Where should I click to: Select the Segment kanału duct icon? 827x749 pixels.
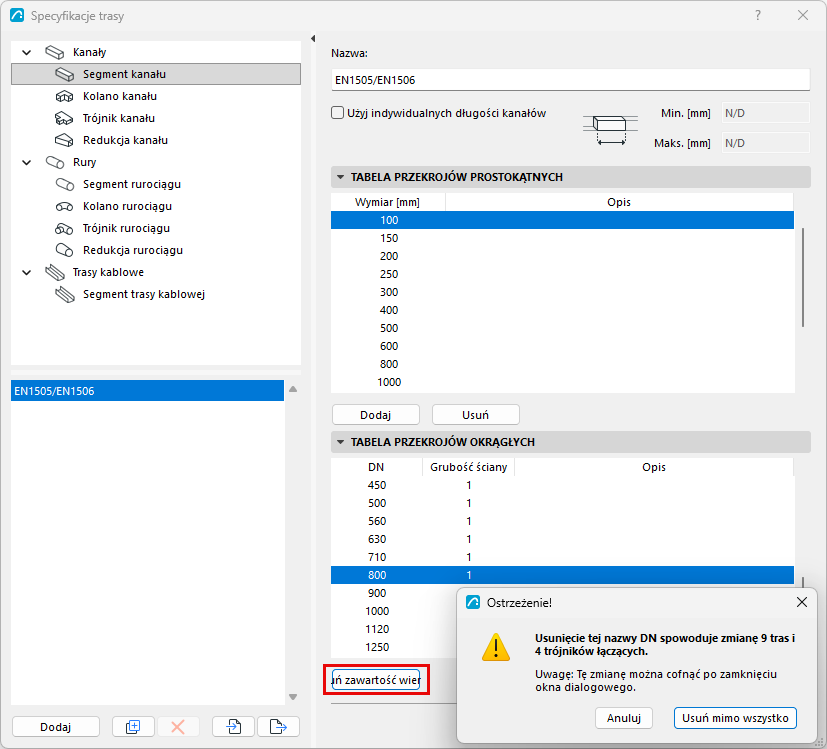click(x=64, y=74)
